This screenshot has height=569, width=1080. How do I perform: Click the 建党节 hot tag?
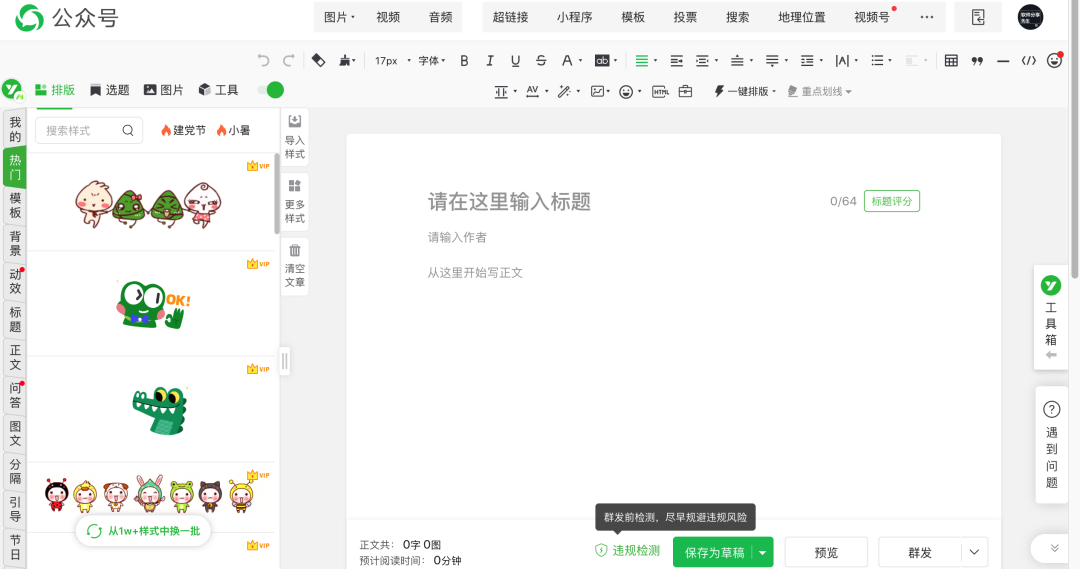point(183,130)
